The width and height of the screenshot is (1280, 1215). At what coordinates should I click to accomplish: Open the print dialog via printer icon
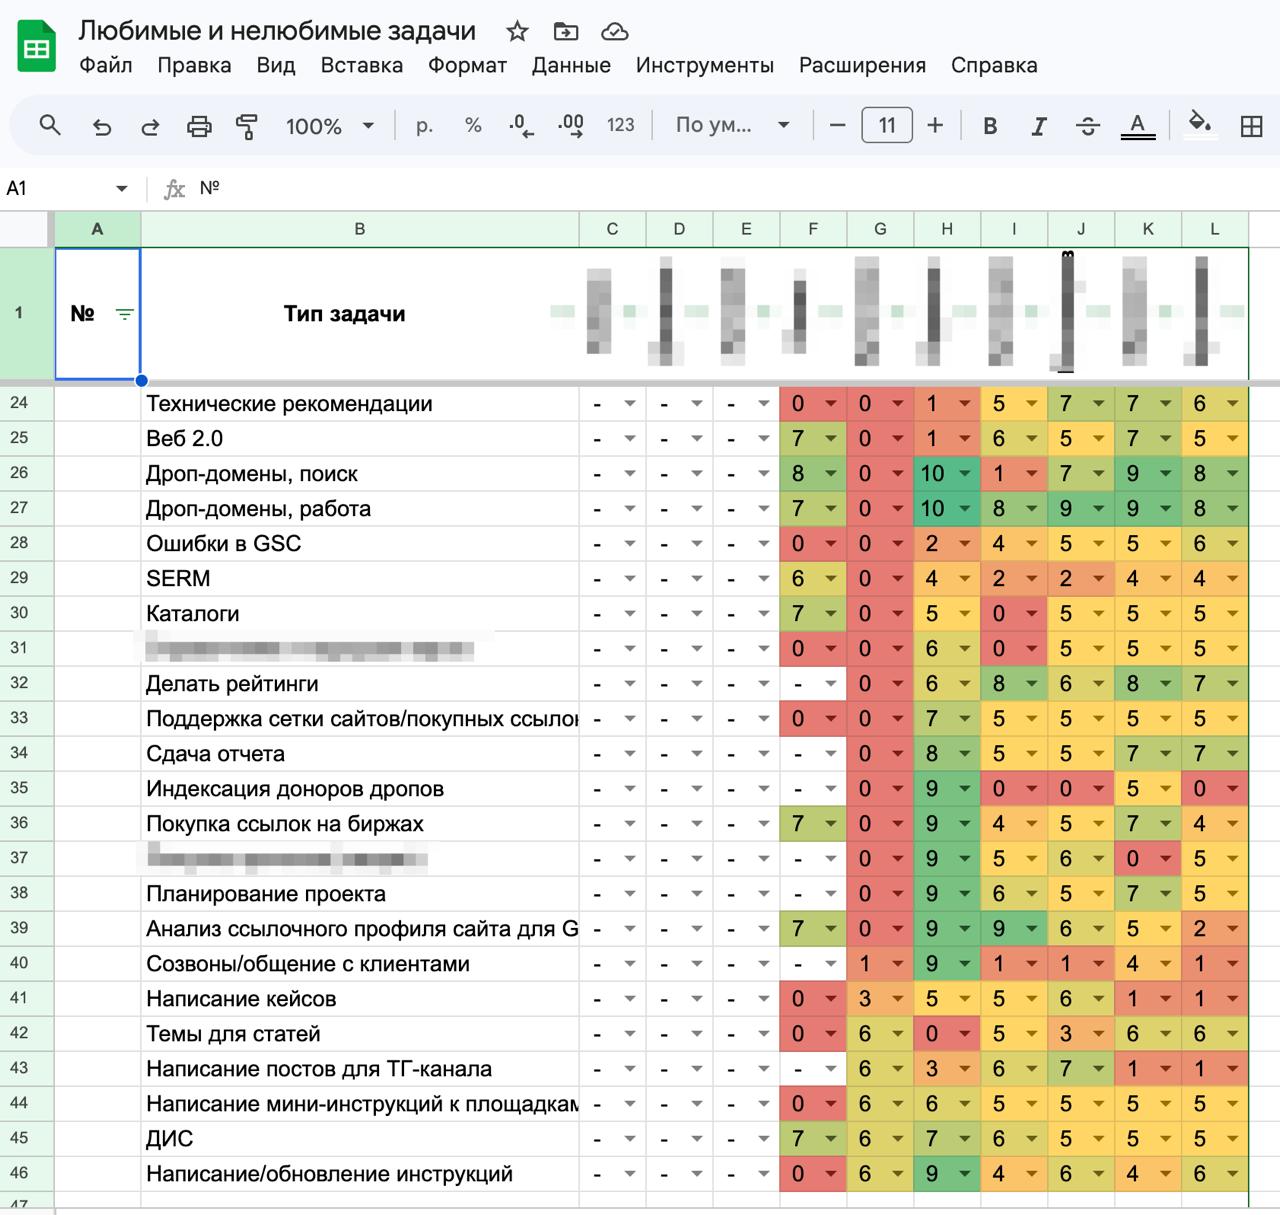coord(199,126)
